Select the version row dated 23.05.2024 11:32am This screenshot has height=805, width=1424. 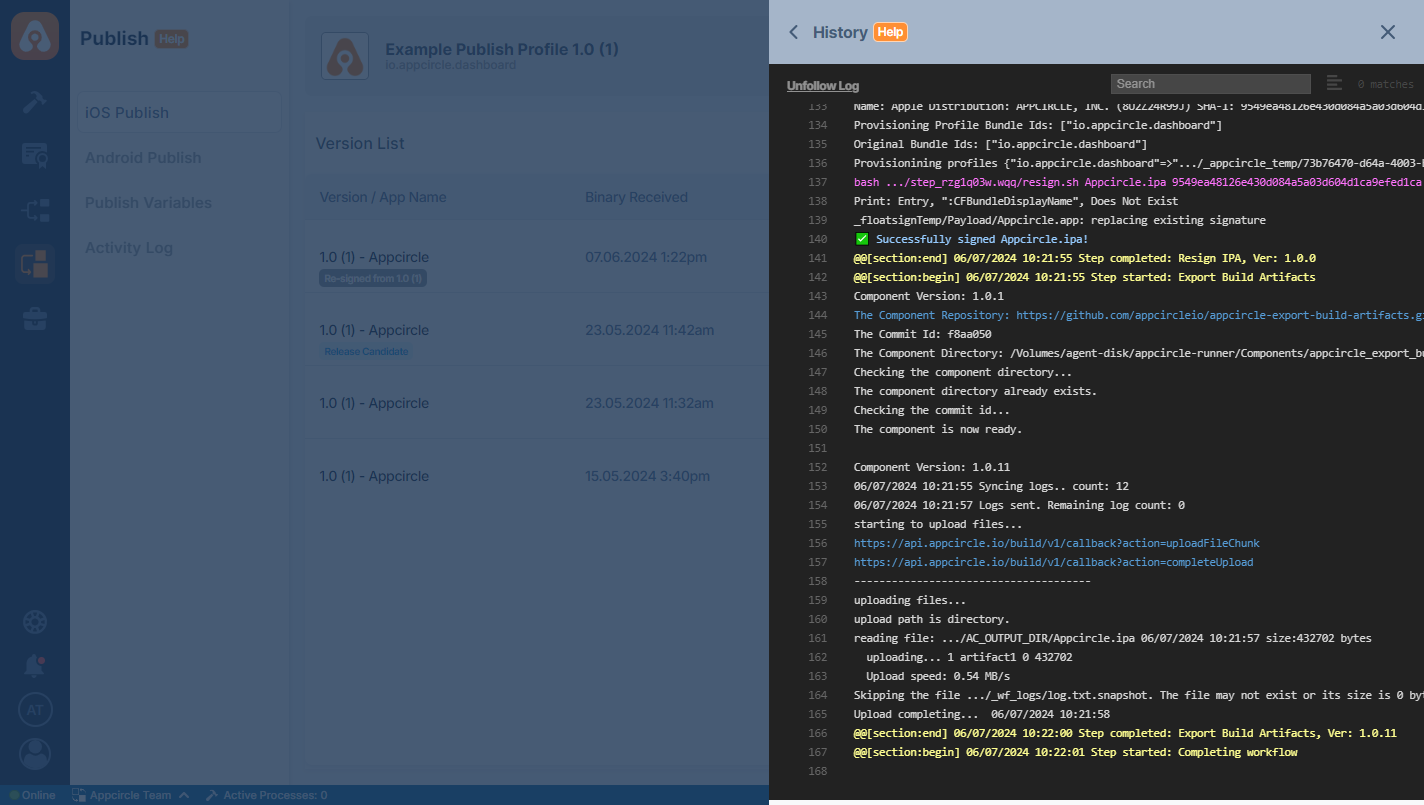point(536,404)
